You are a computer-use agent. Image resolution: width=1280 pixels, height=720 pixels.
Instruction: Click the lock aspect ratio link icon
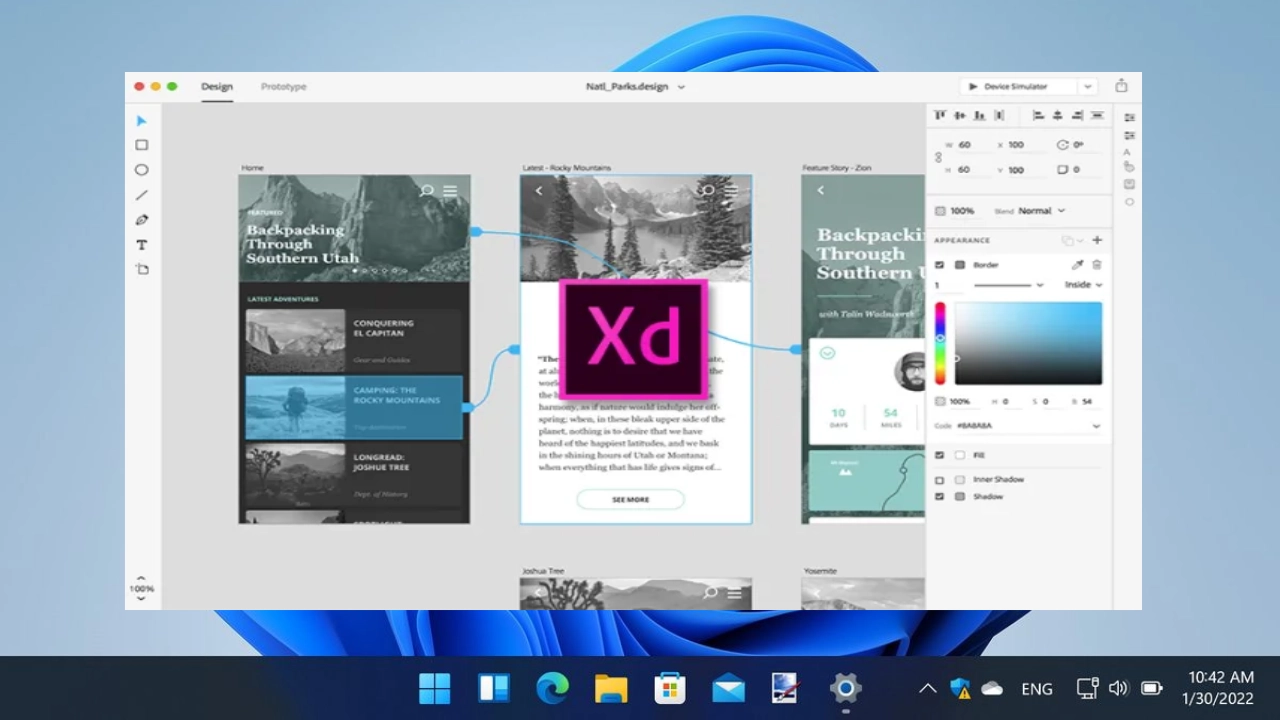point(938,157)
